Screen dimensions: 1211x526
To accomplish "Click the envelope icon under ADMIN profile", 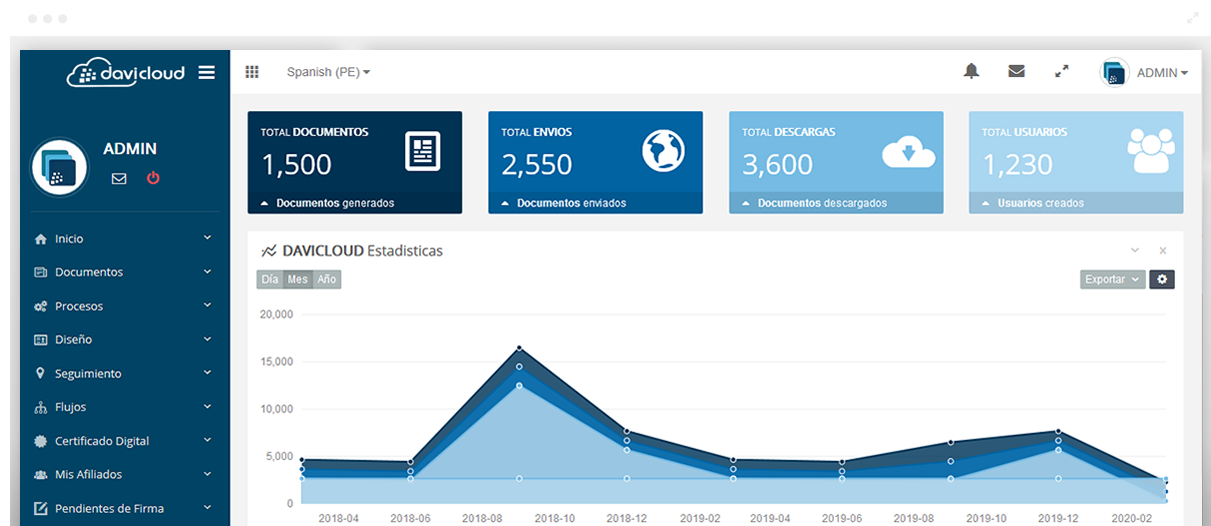I will [x=119, y=179].
